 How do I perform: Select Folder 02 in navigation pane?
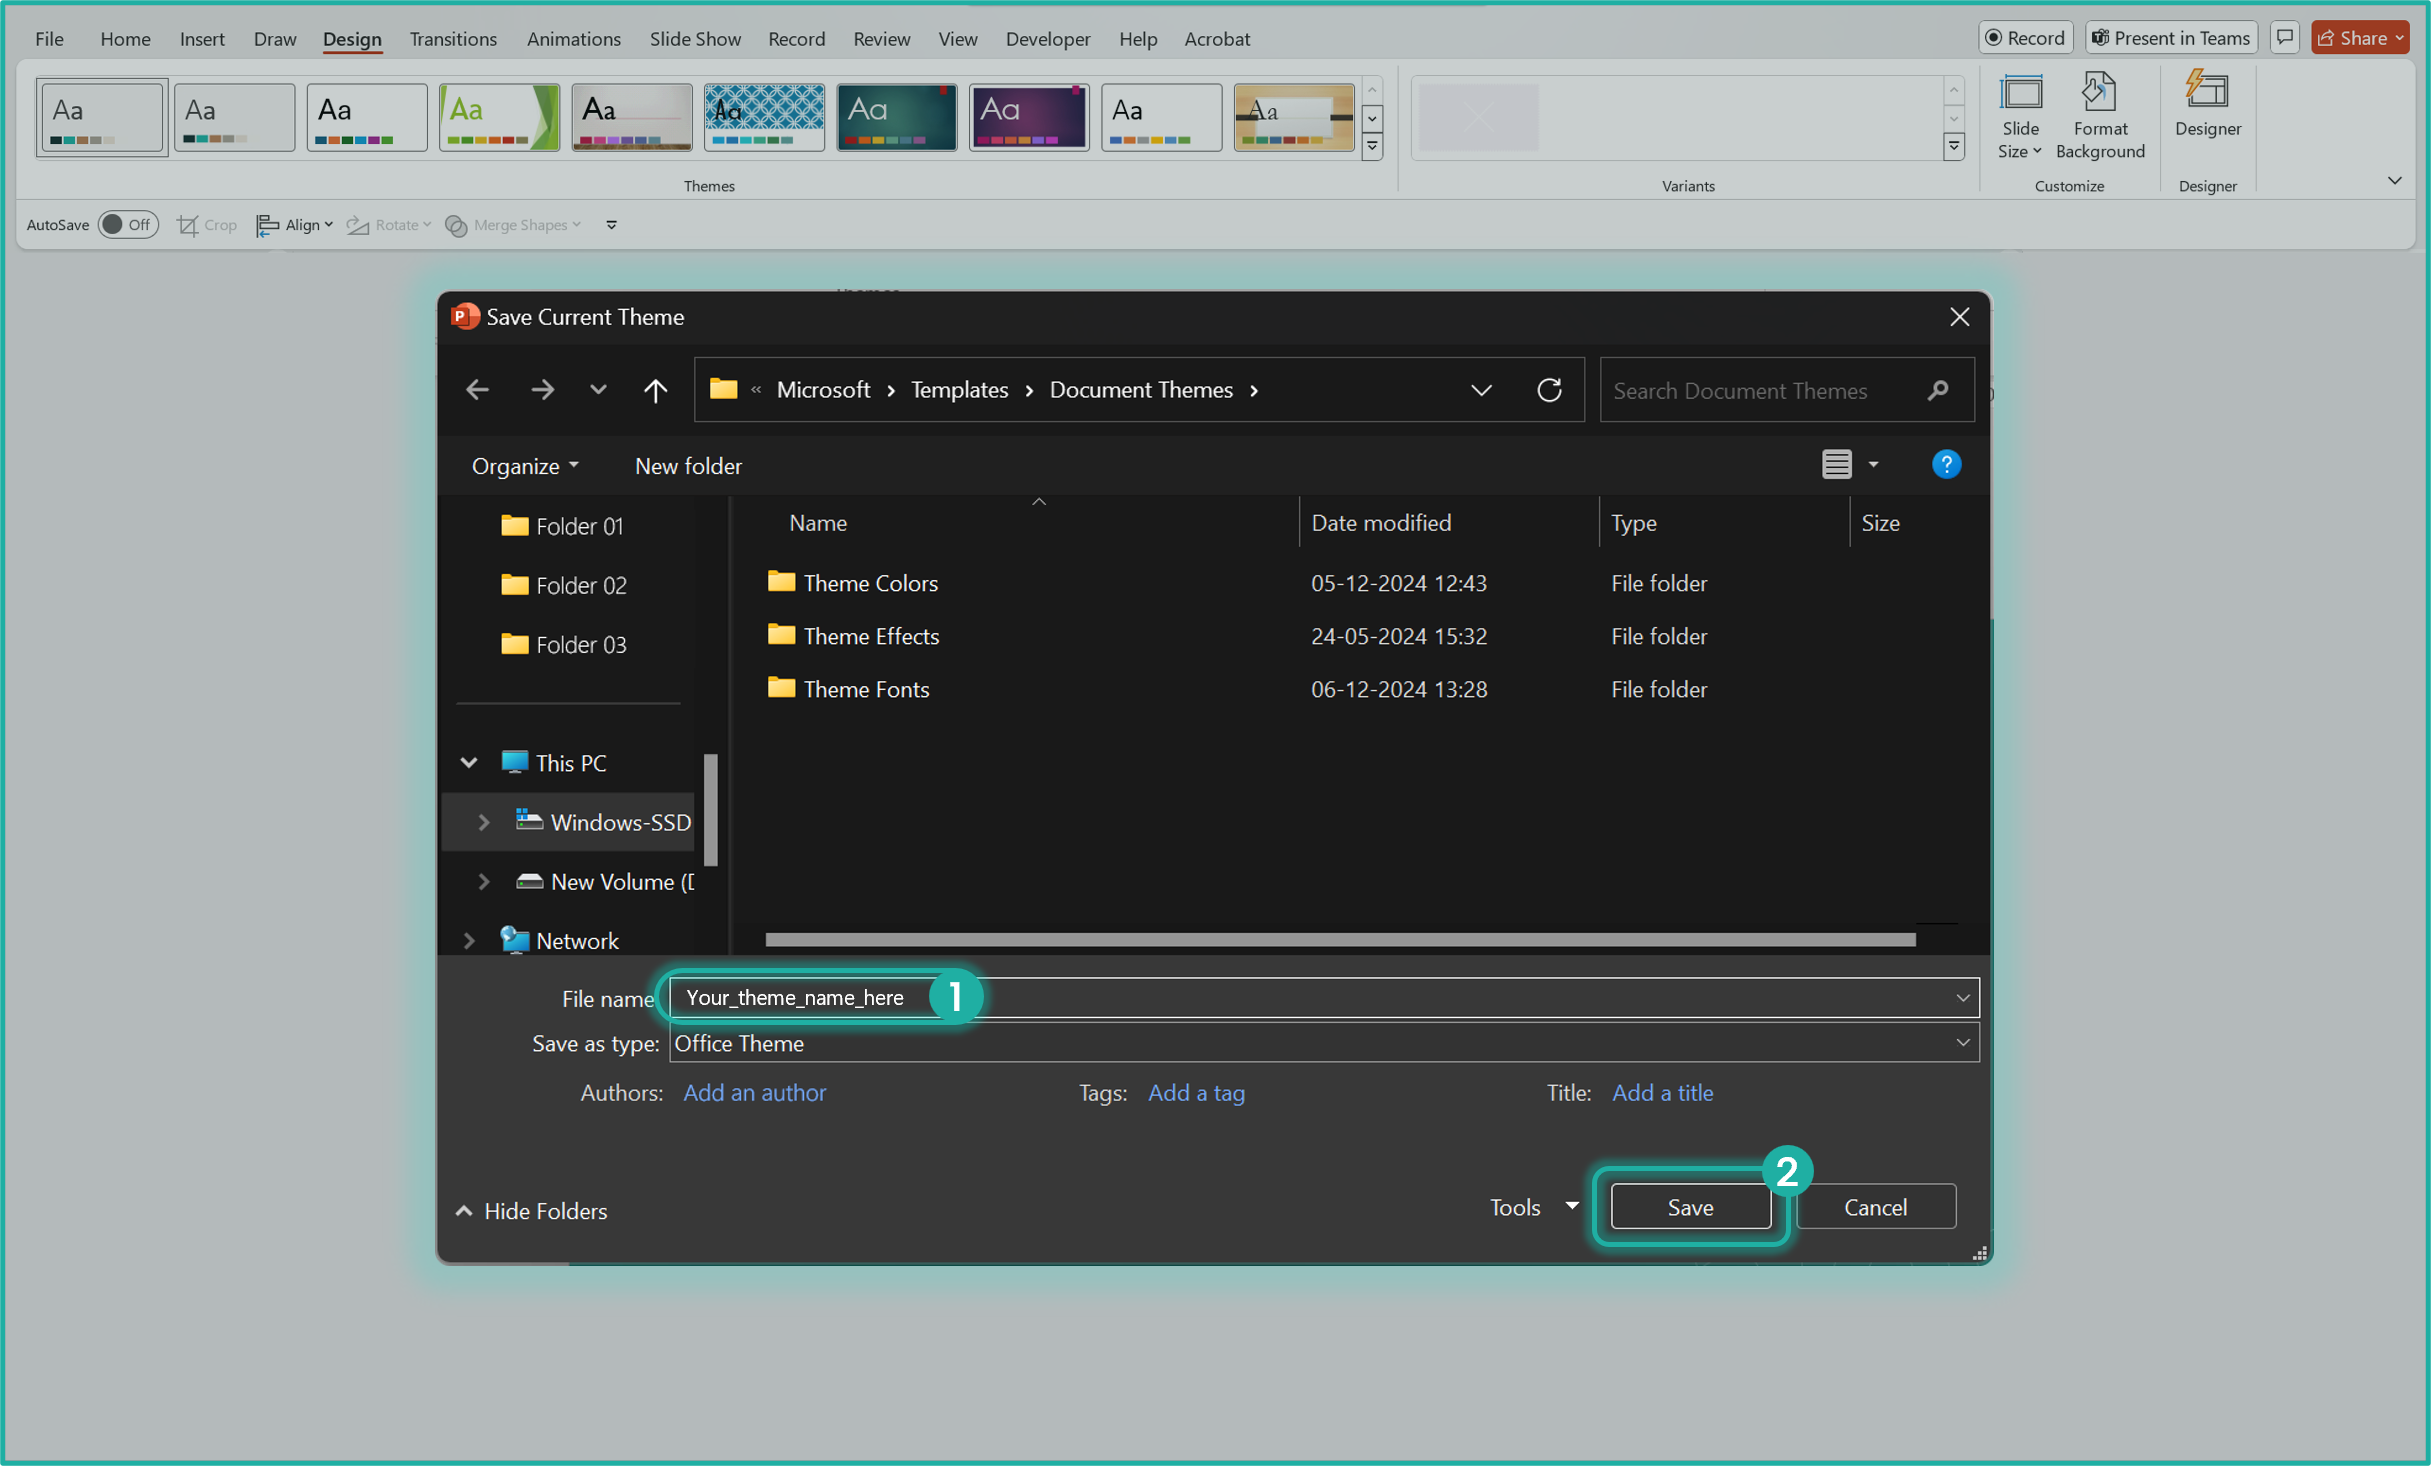pyautogui.click(x=564, y=585)
